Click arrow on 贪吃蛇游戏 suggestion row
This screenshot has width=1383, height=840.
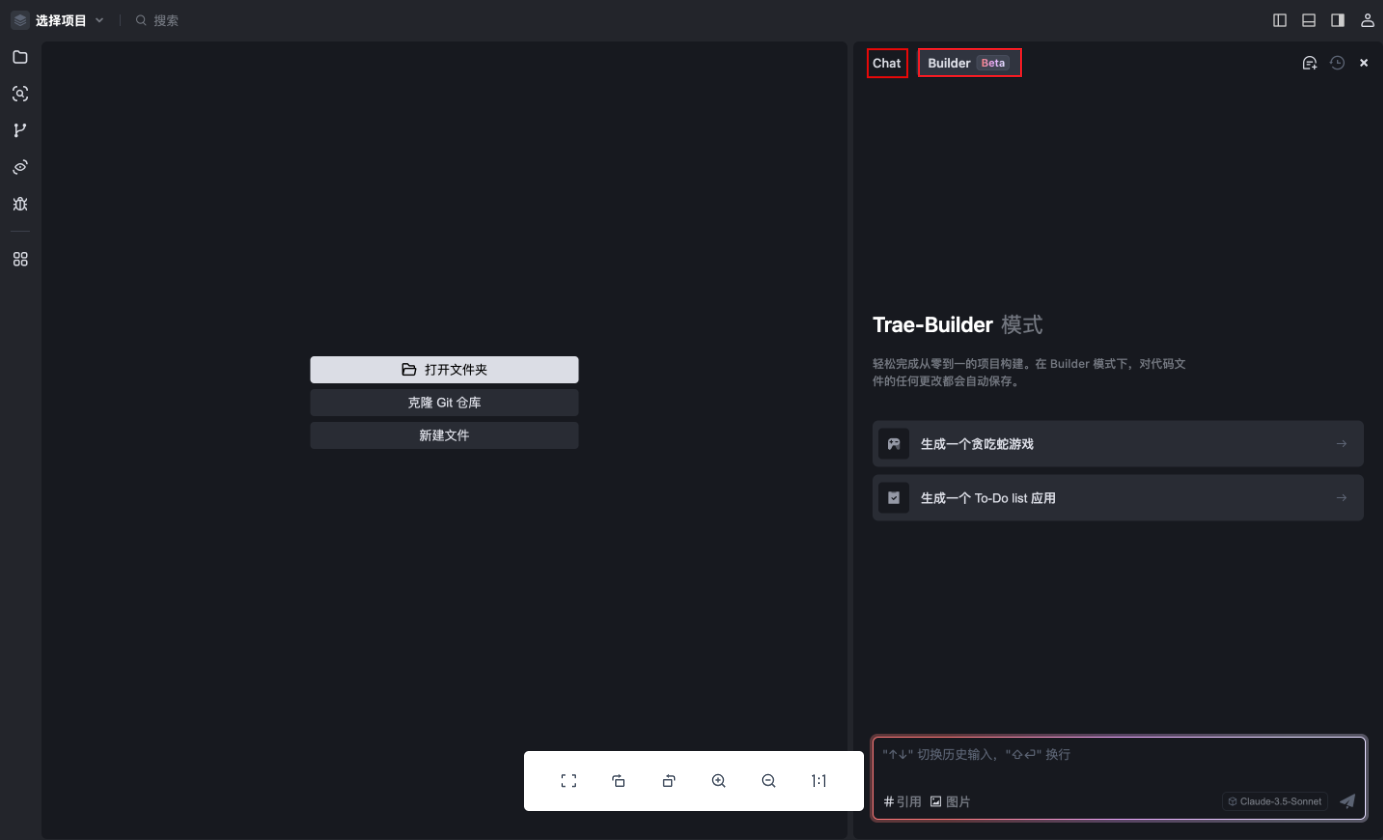[1342, 444]
